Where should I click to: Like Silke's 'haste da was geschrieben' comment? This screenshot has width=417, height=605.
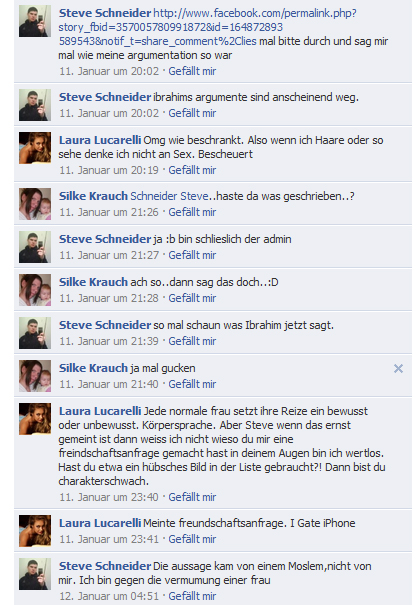192,212
